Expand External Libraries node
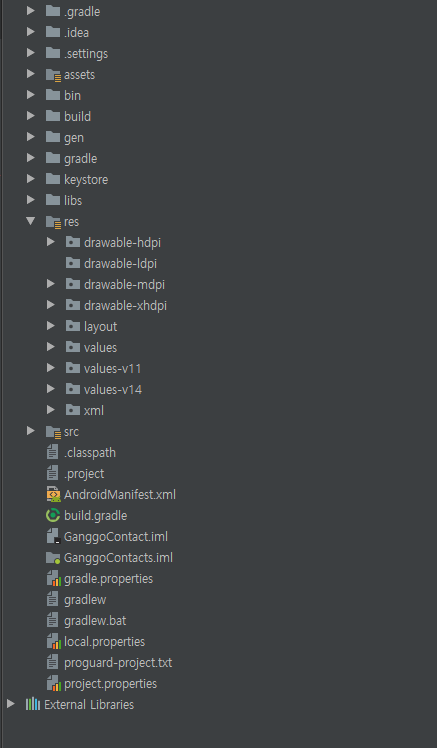The width and height of the screenshot is (437, 748). click(x=10, y=704)
